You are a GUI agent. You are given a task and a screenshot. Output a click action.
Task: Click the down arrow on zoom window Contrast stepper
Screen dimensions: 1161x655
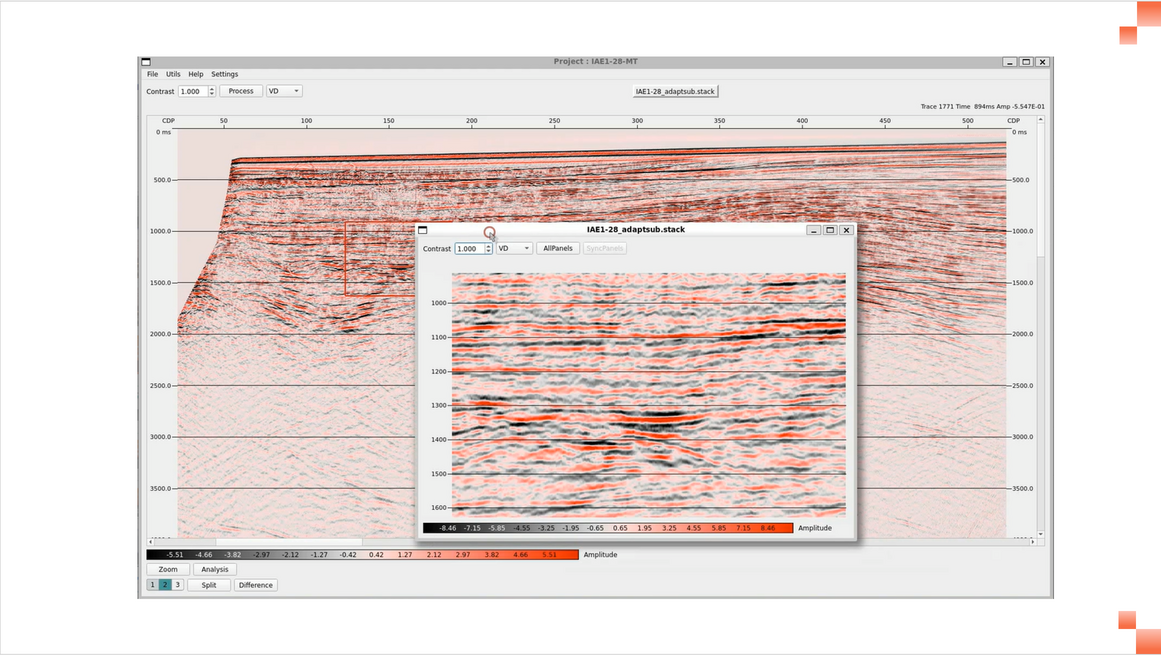click(x=489, y=251)
